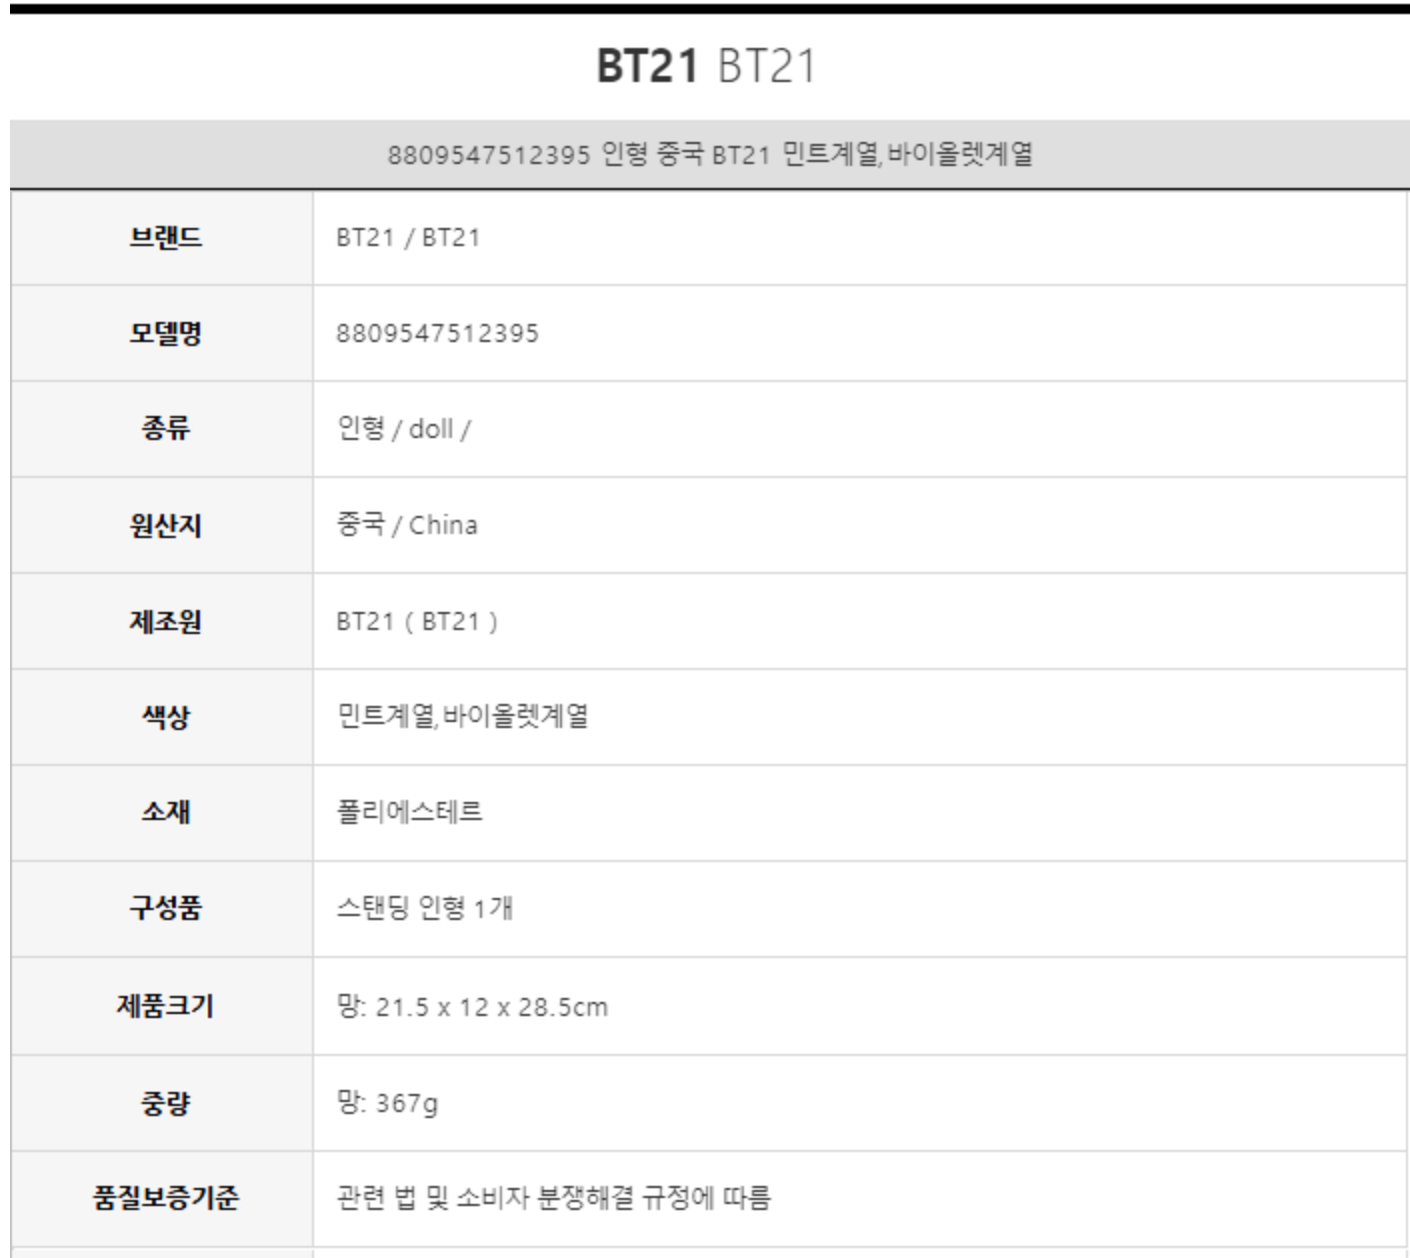Select the 스탠딩 인형 1개 value

425,908
